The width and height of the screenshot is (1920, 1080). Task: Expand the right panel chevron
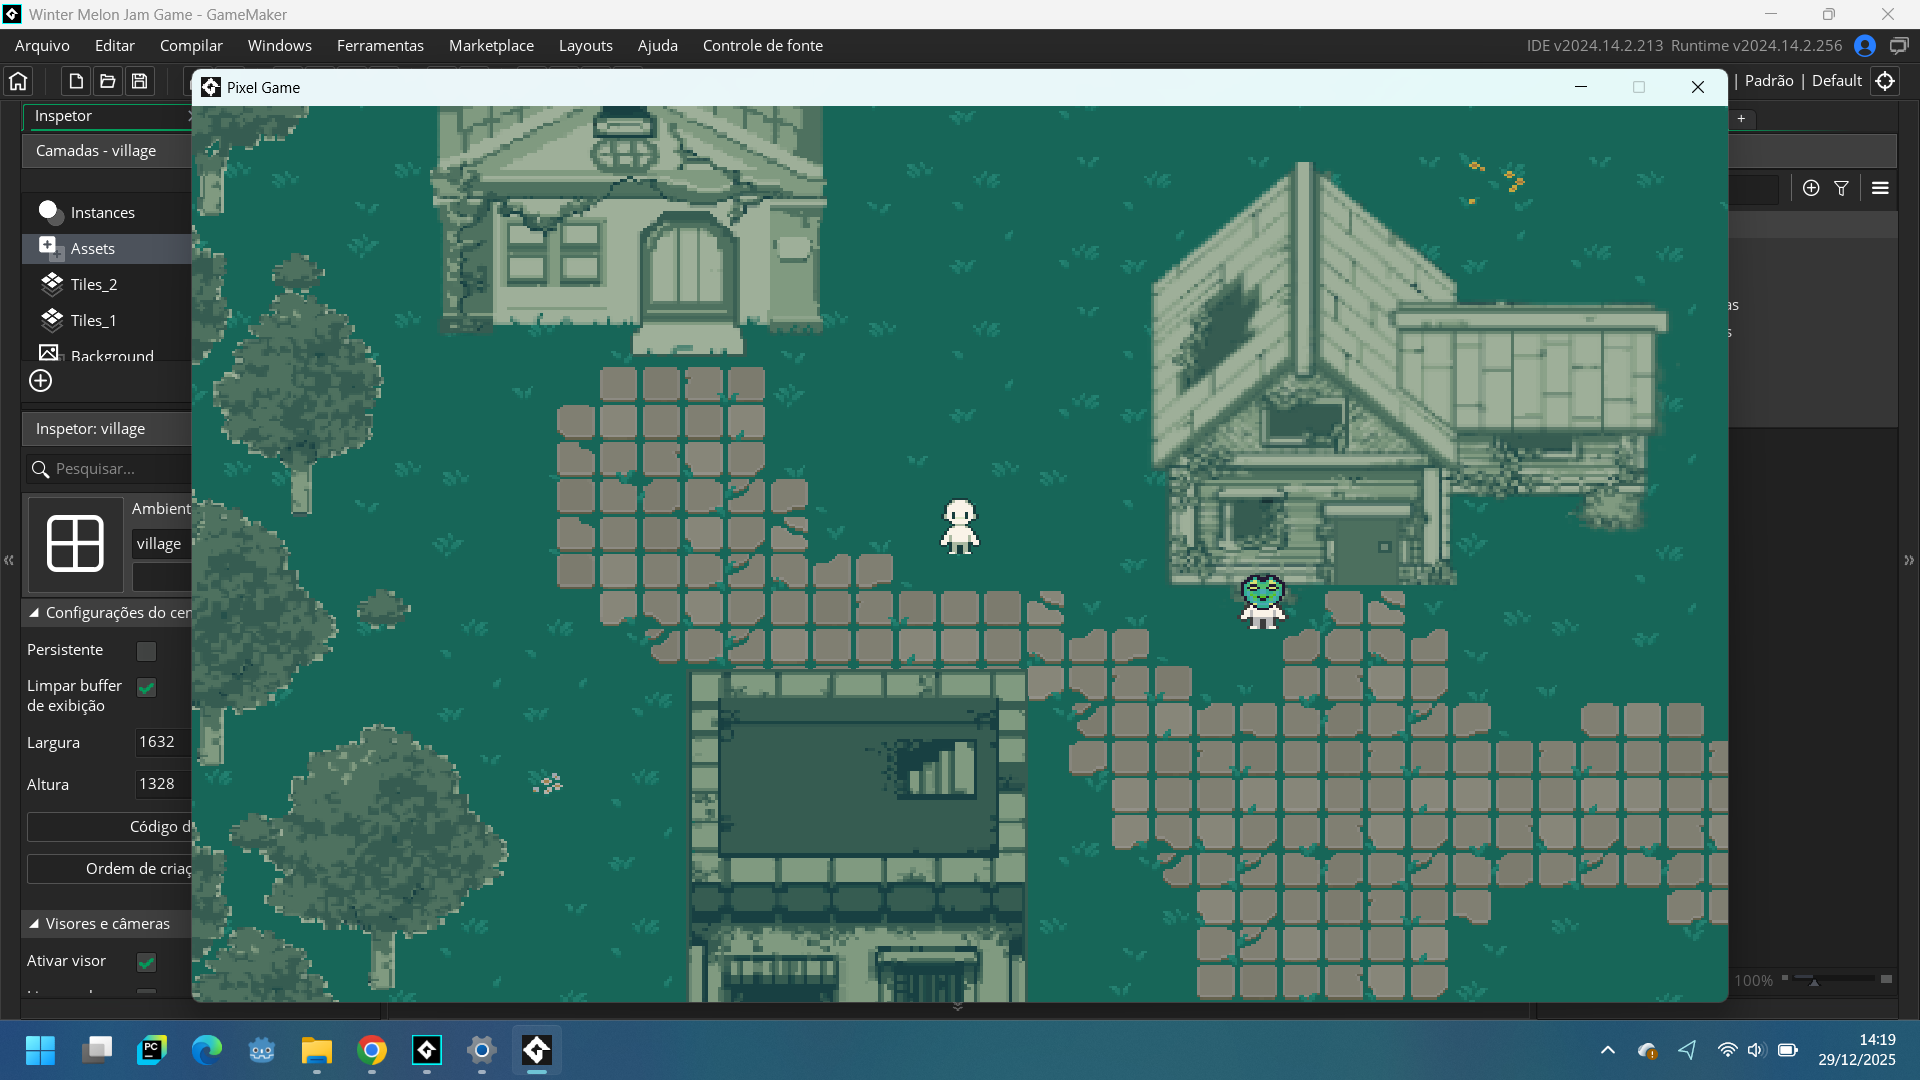coord(1908,560)
